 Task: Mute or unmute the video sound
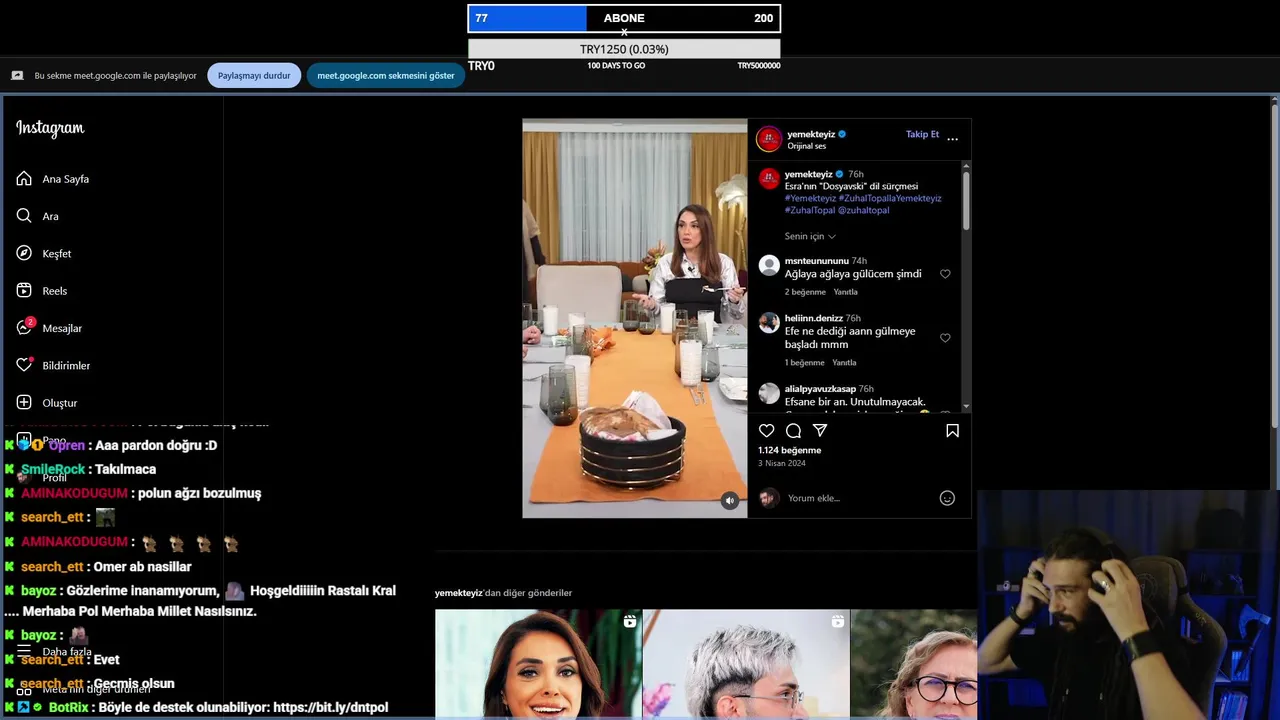(730, 500)
